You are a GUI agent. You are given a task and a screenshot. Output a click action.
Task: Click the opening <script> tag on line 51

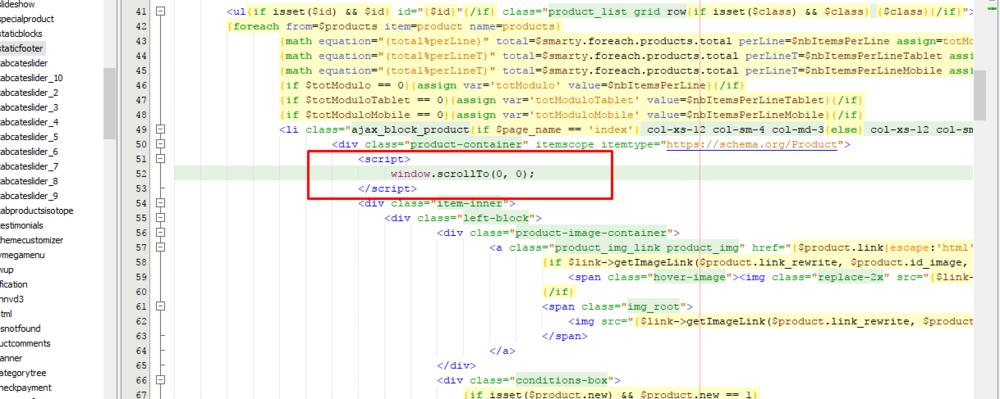click(x=384, y=159)
